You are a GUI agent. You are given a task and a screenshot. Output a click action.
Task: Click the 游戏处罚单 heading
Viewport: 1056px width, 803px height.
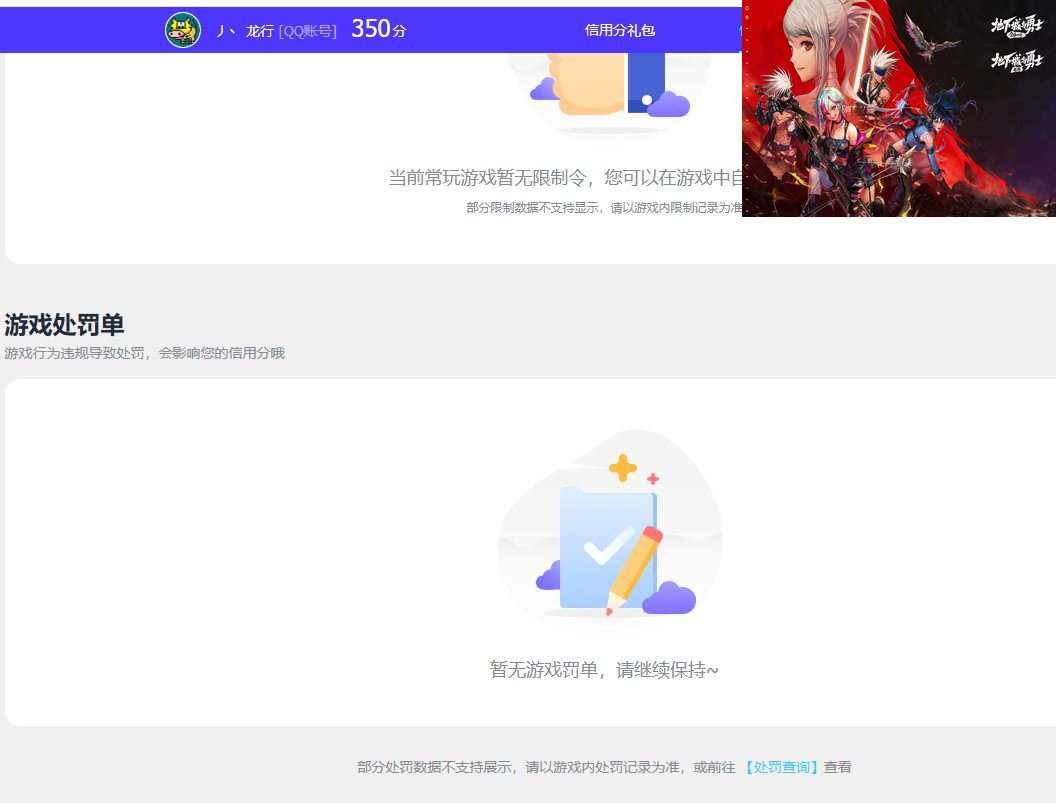click(64, 325)
